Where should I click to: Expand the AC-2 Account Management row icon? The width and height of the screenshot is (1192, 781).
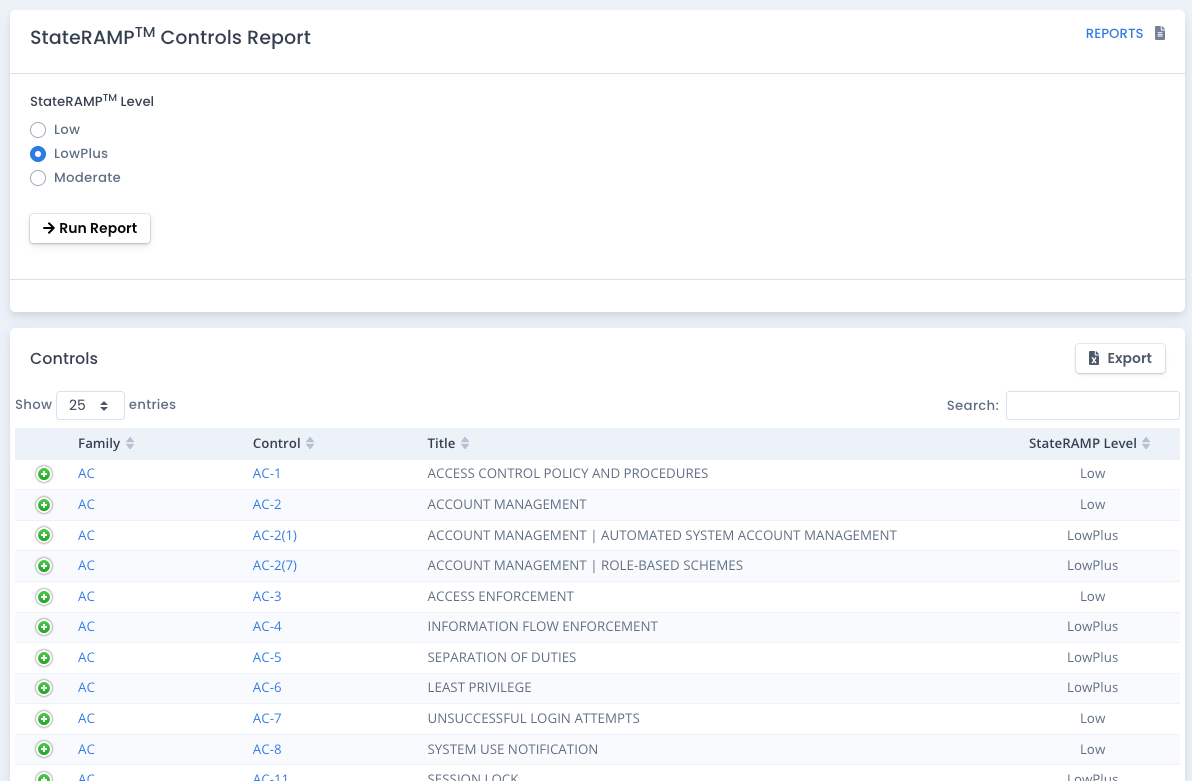pos(44,505)
